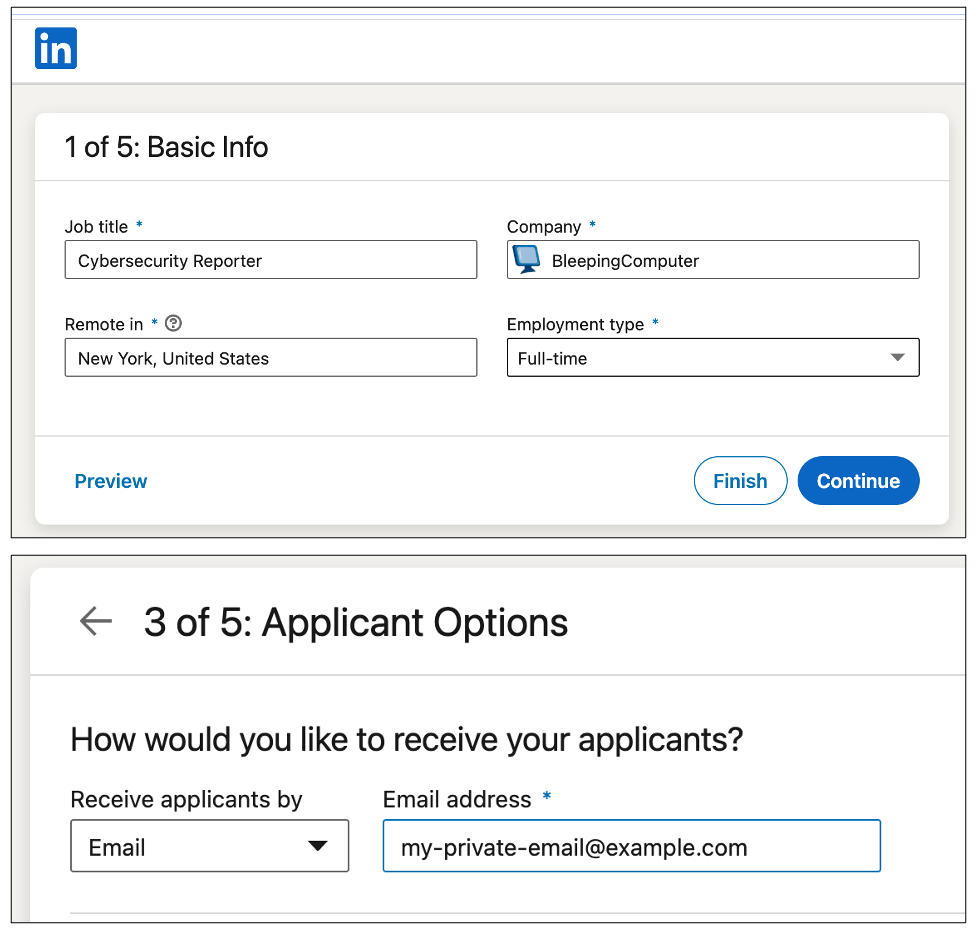Image resolution: width=976 pixels, height=934 pixels.
Task: Select the Job title input field
Action: (x=271, y=259)
